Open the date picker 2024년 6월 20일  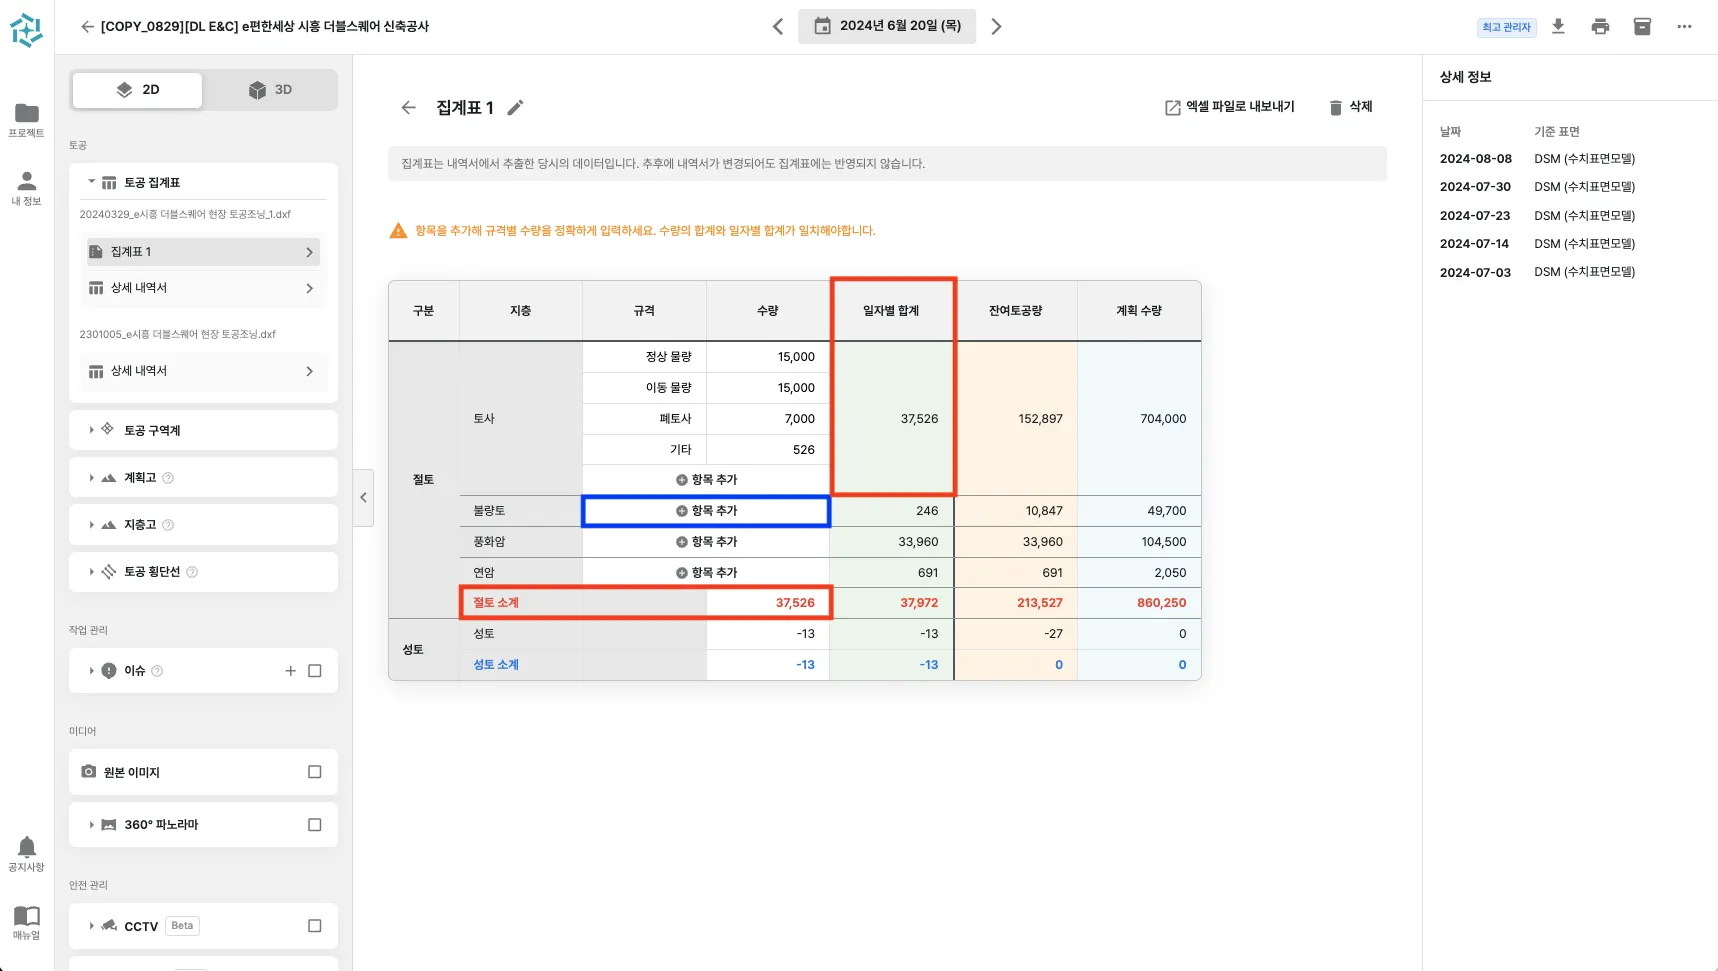pyautogui.click(x=887, y=27)
